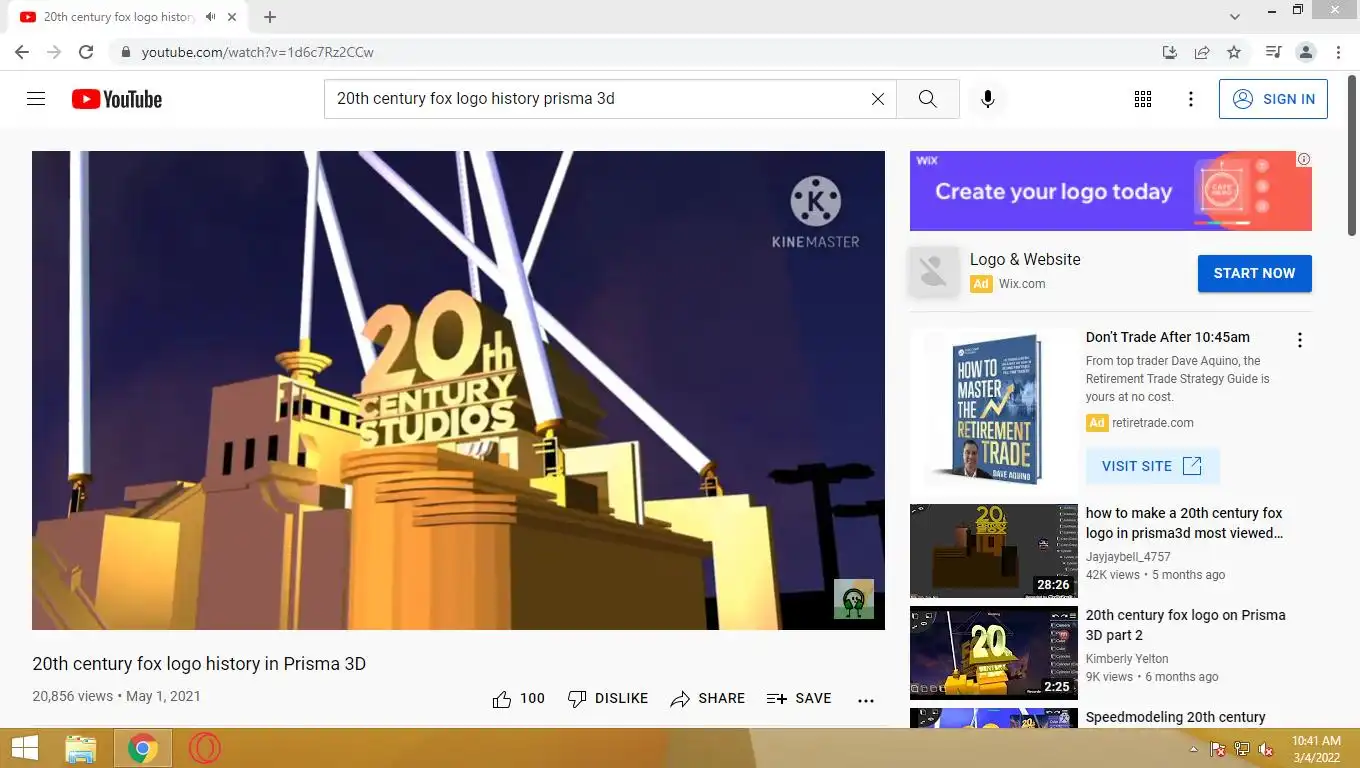
Task: Go to the YouTube home logo
Action: (x=117, y=99)
